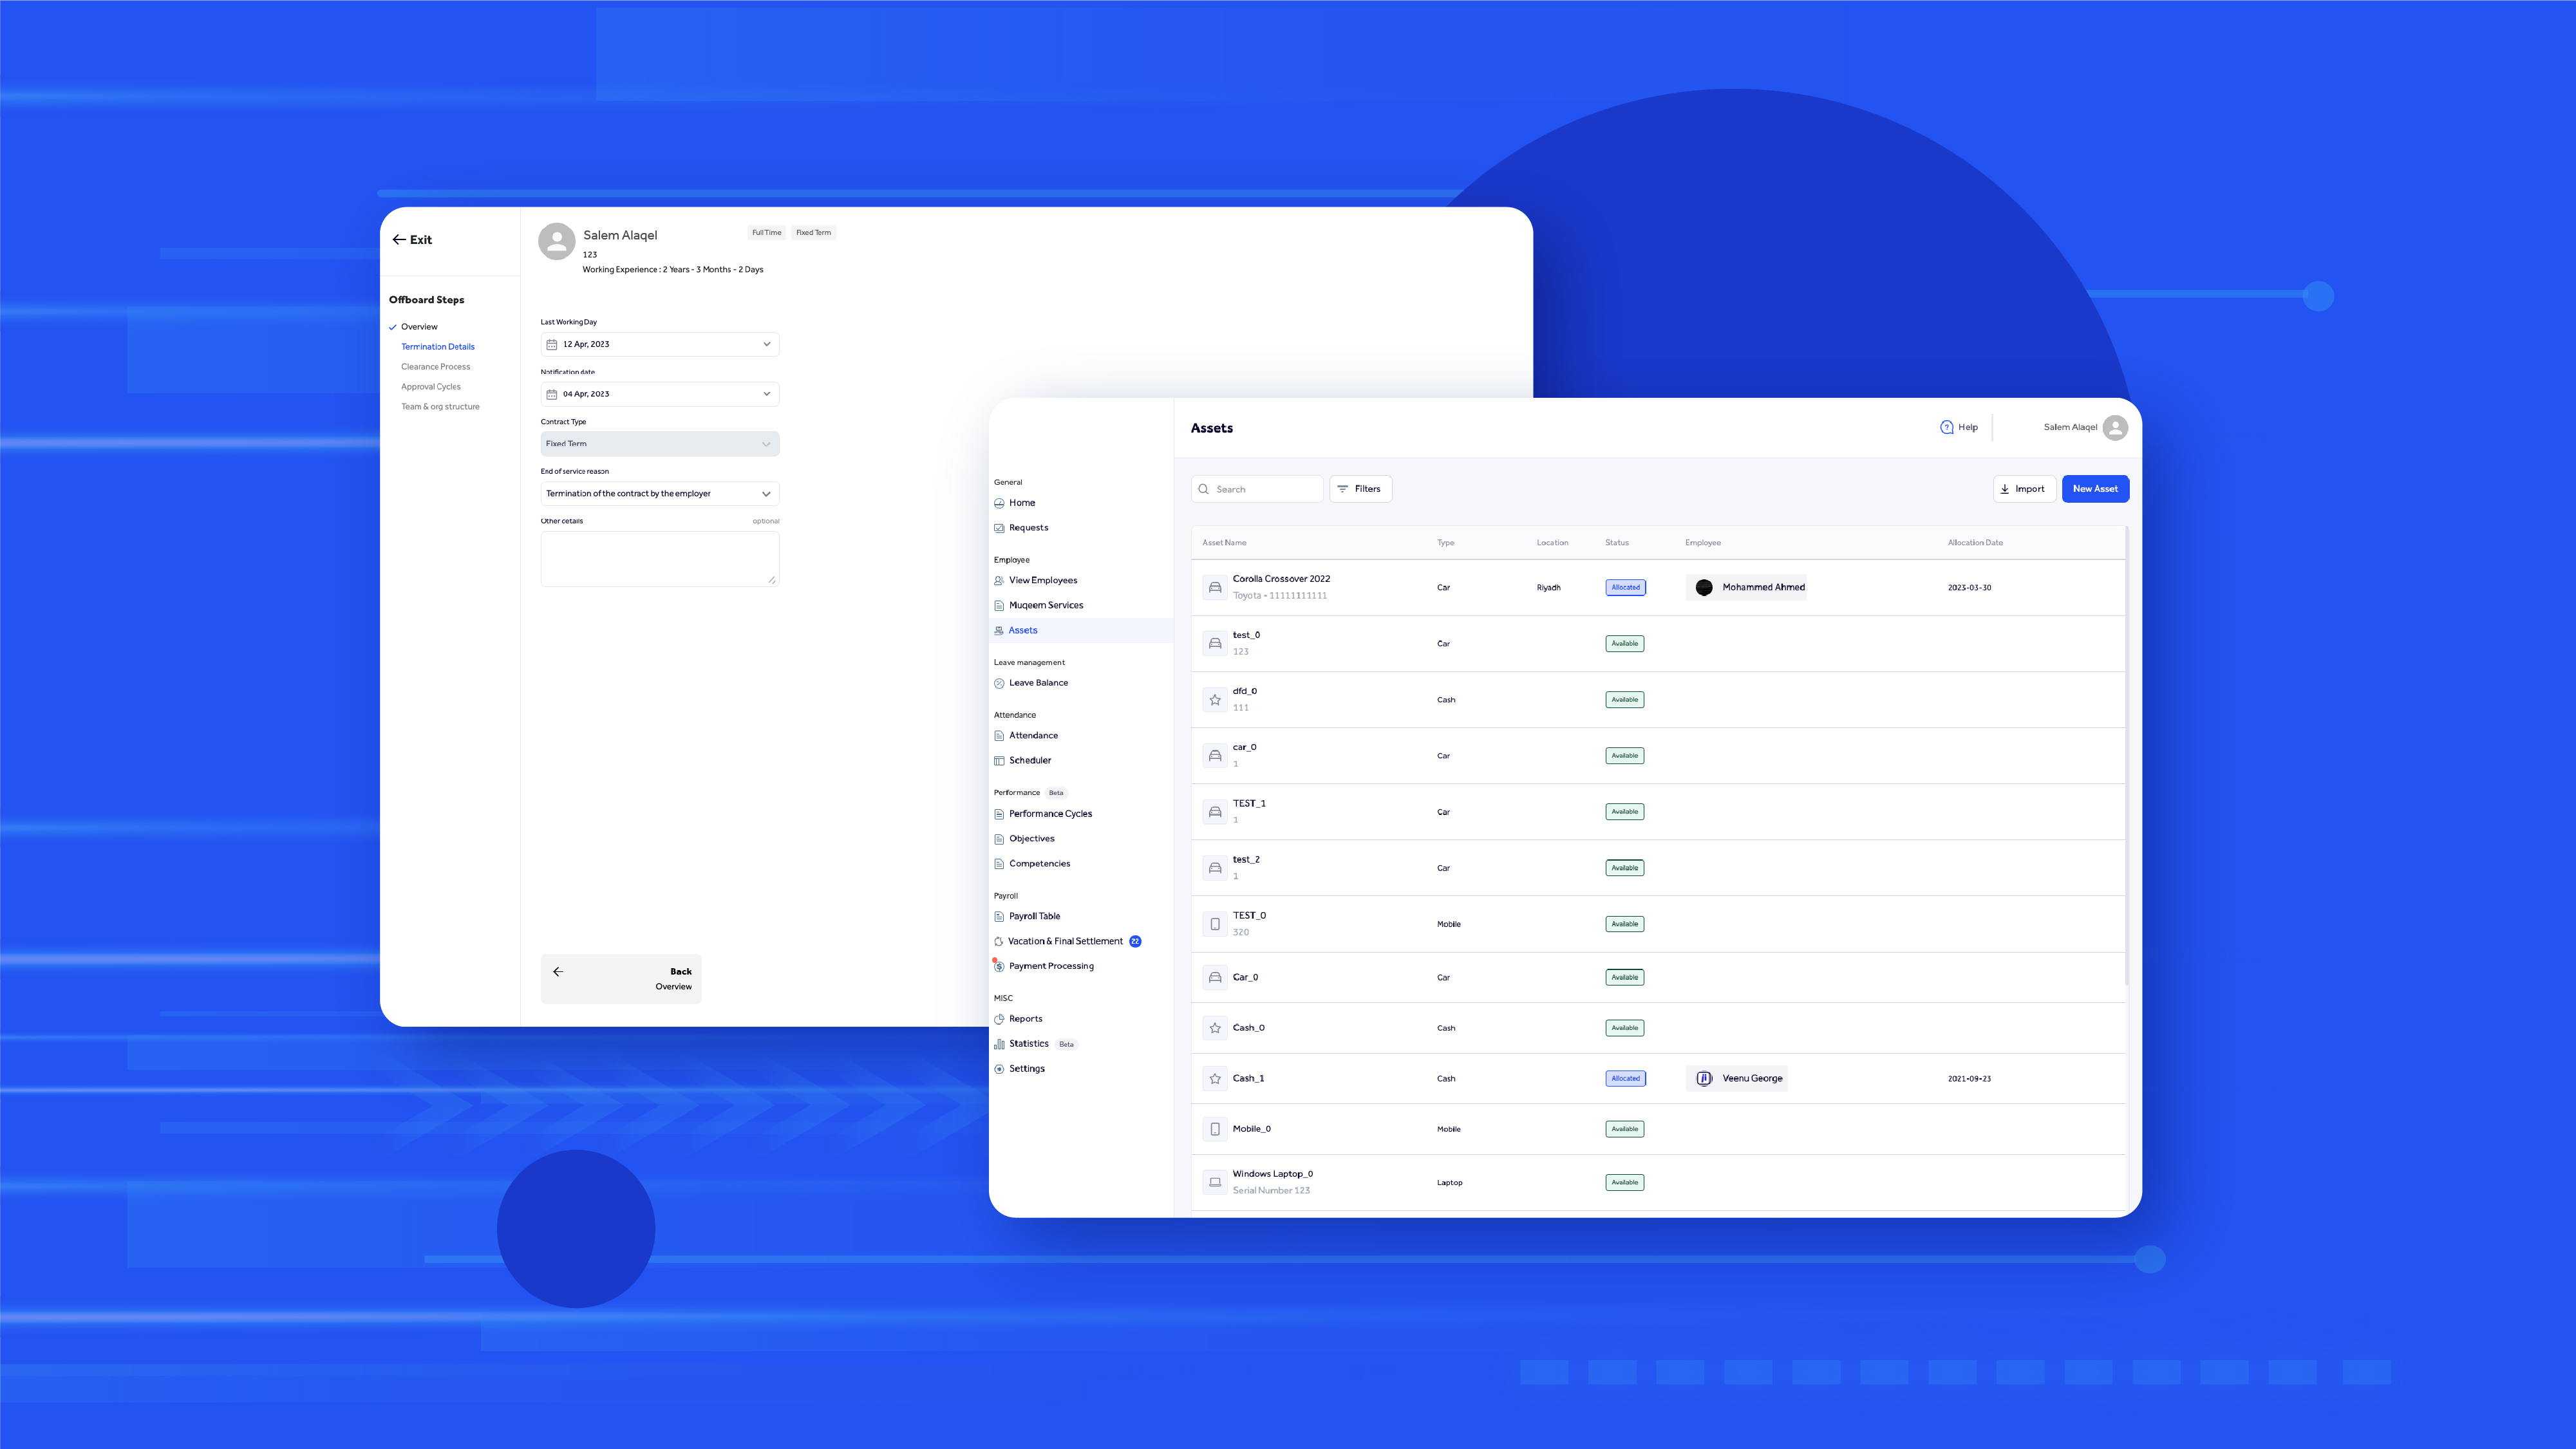The width and height of the screenshot is (2576, 1449).
Task: Click the Performance Cycles icon
Action: coord(1000,812)
